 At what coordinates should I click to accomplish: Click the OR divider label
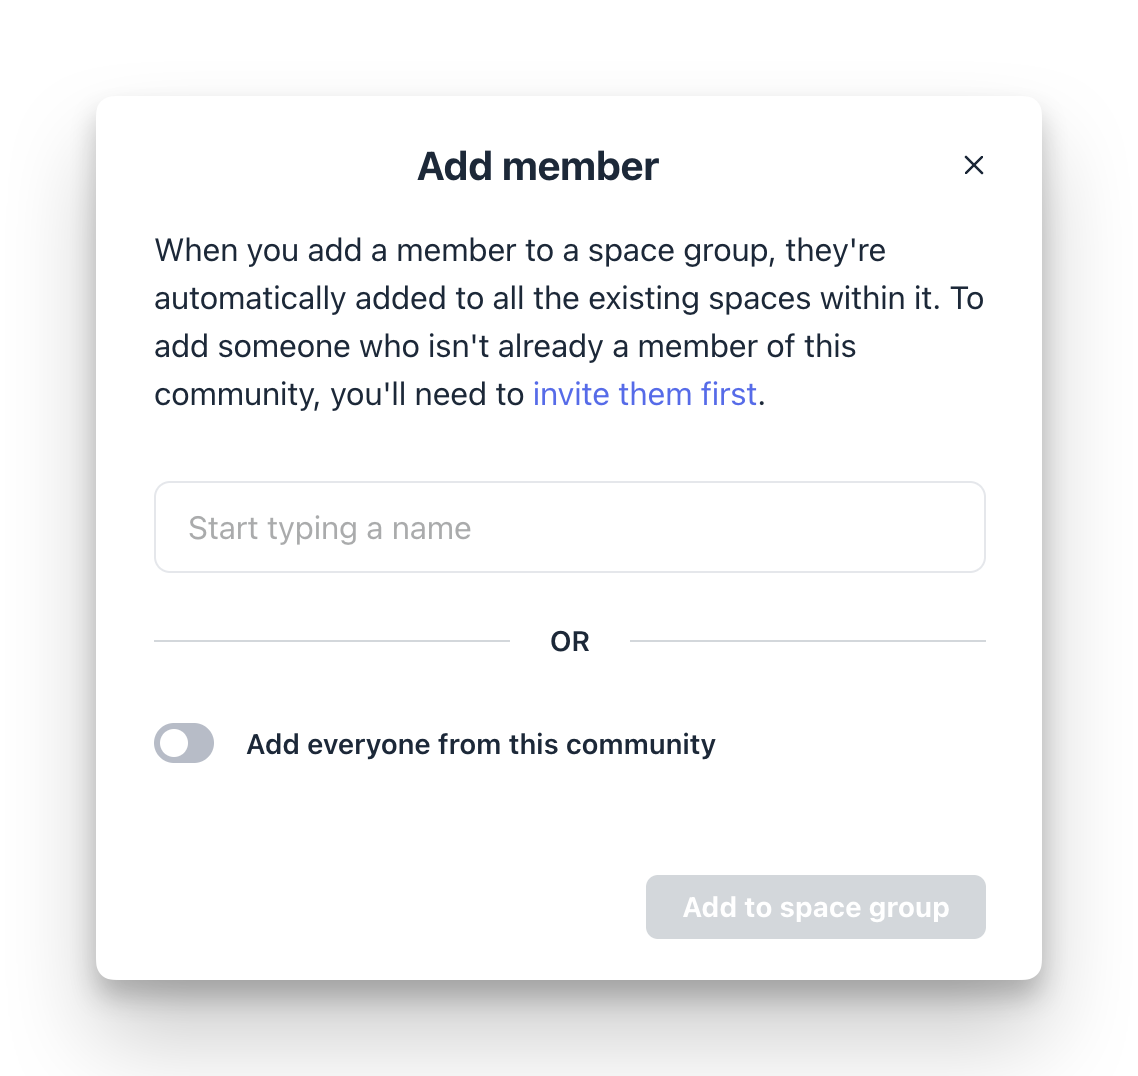569,641
